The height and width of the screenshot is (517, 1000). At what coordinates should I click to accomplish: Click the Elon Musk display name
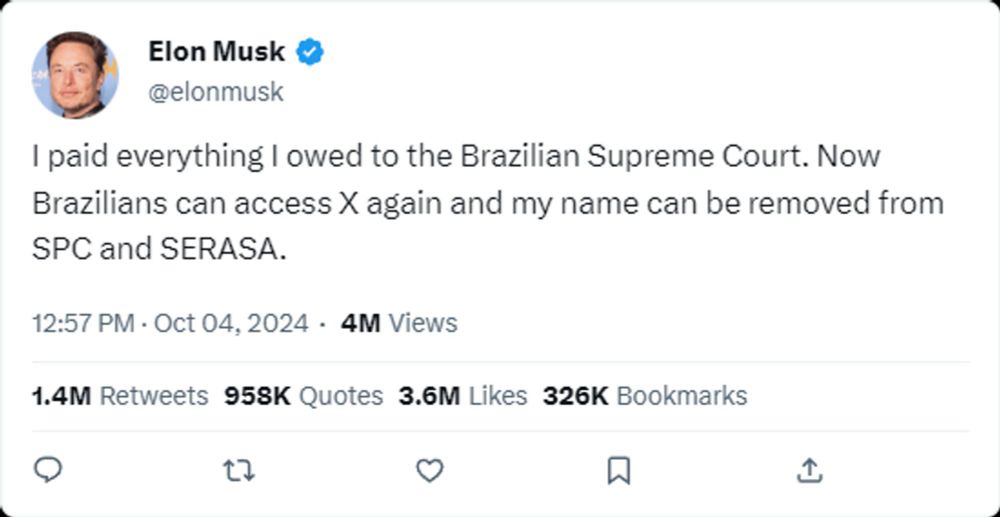[216, 52]
